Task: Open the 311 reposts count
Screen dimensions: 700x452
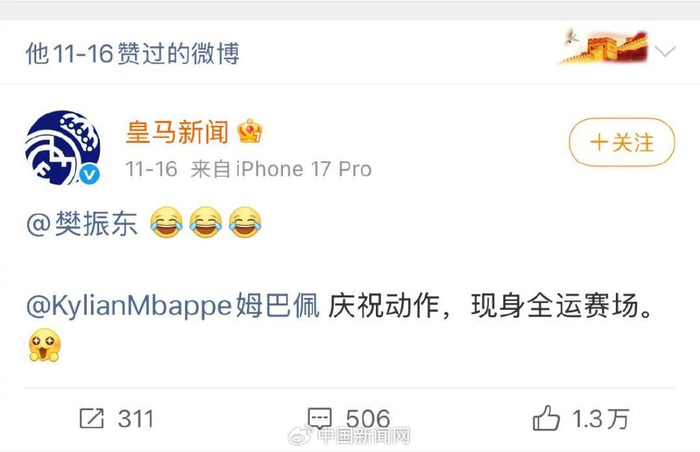Action: pyautogui.click(x=136, y=419)
